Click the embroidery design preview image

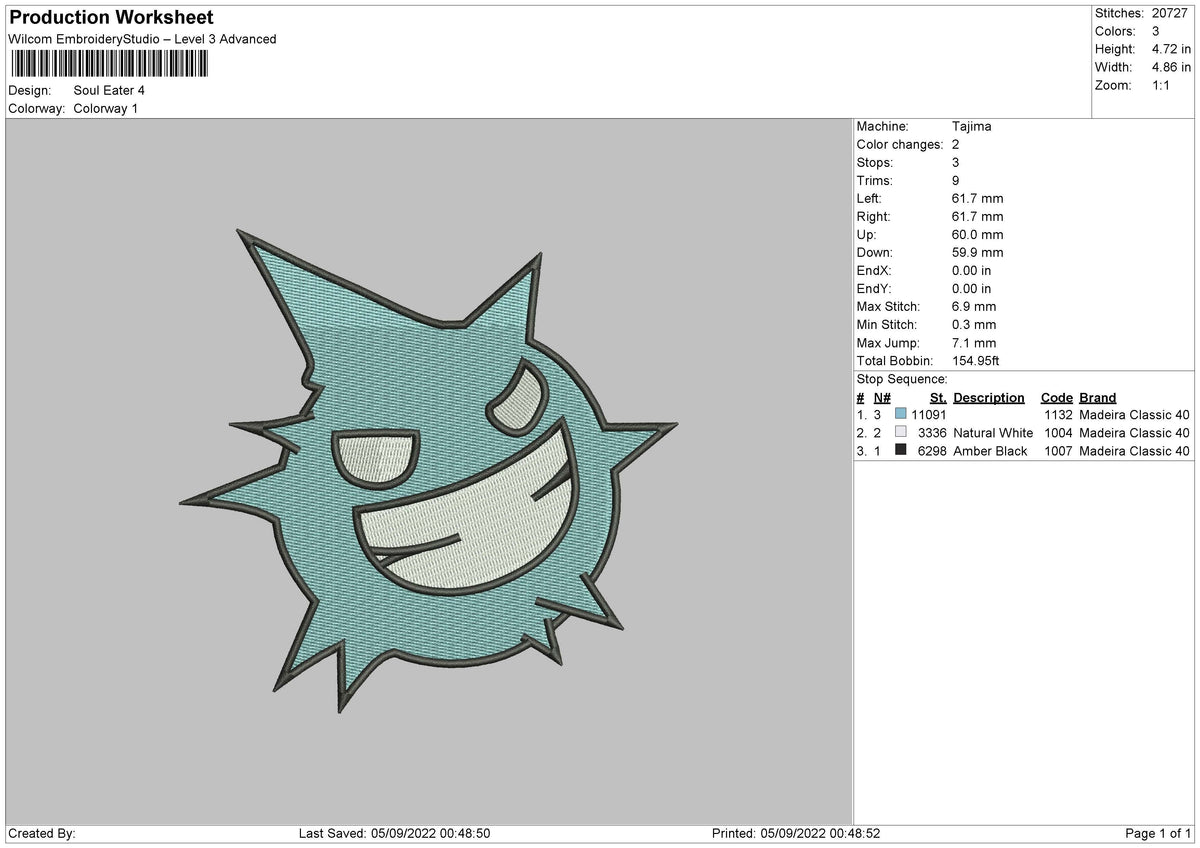428,470
